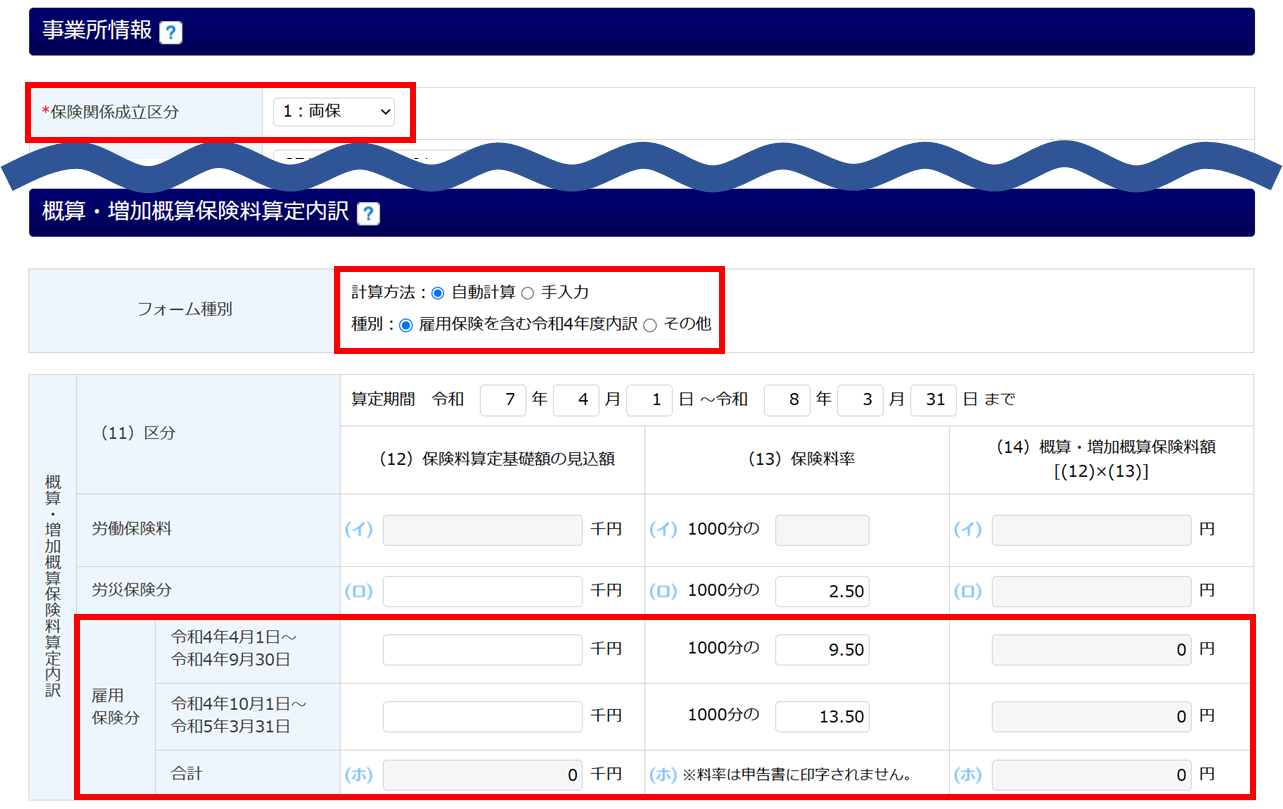Click the start year field showing 7

pos(503,400)
